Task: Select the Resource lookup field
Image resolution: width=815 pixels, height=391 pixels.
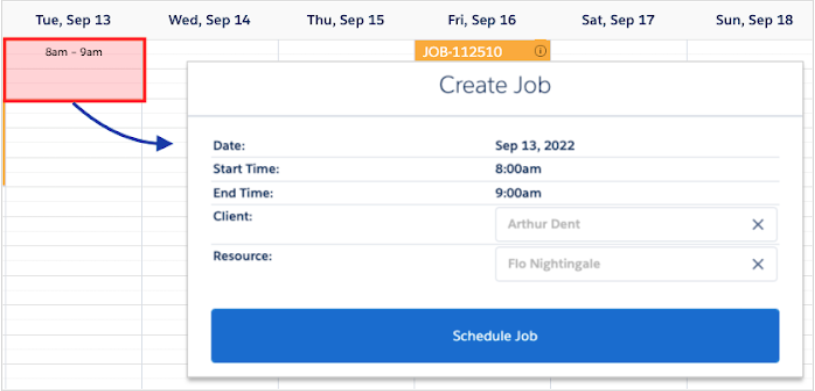Action: [x=636, y=264]
